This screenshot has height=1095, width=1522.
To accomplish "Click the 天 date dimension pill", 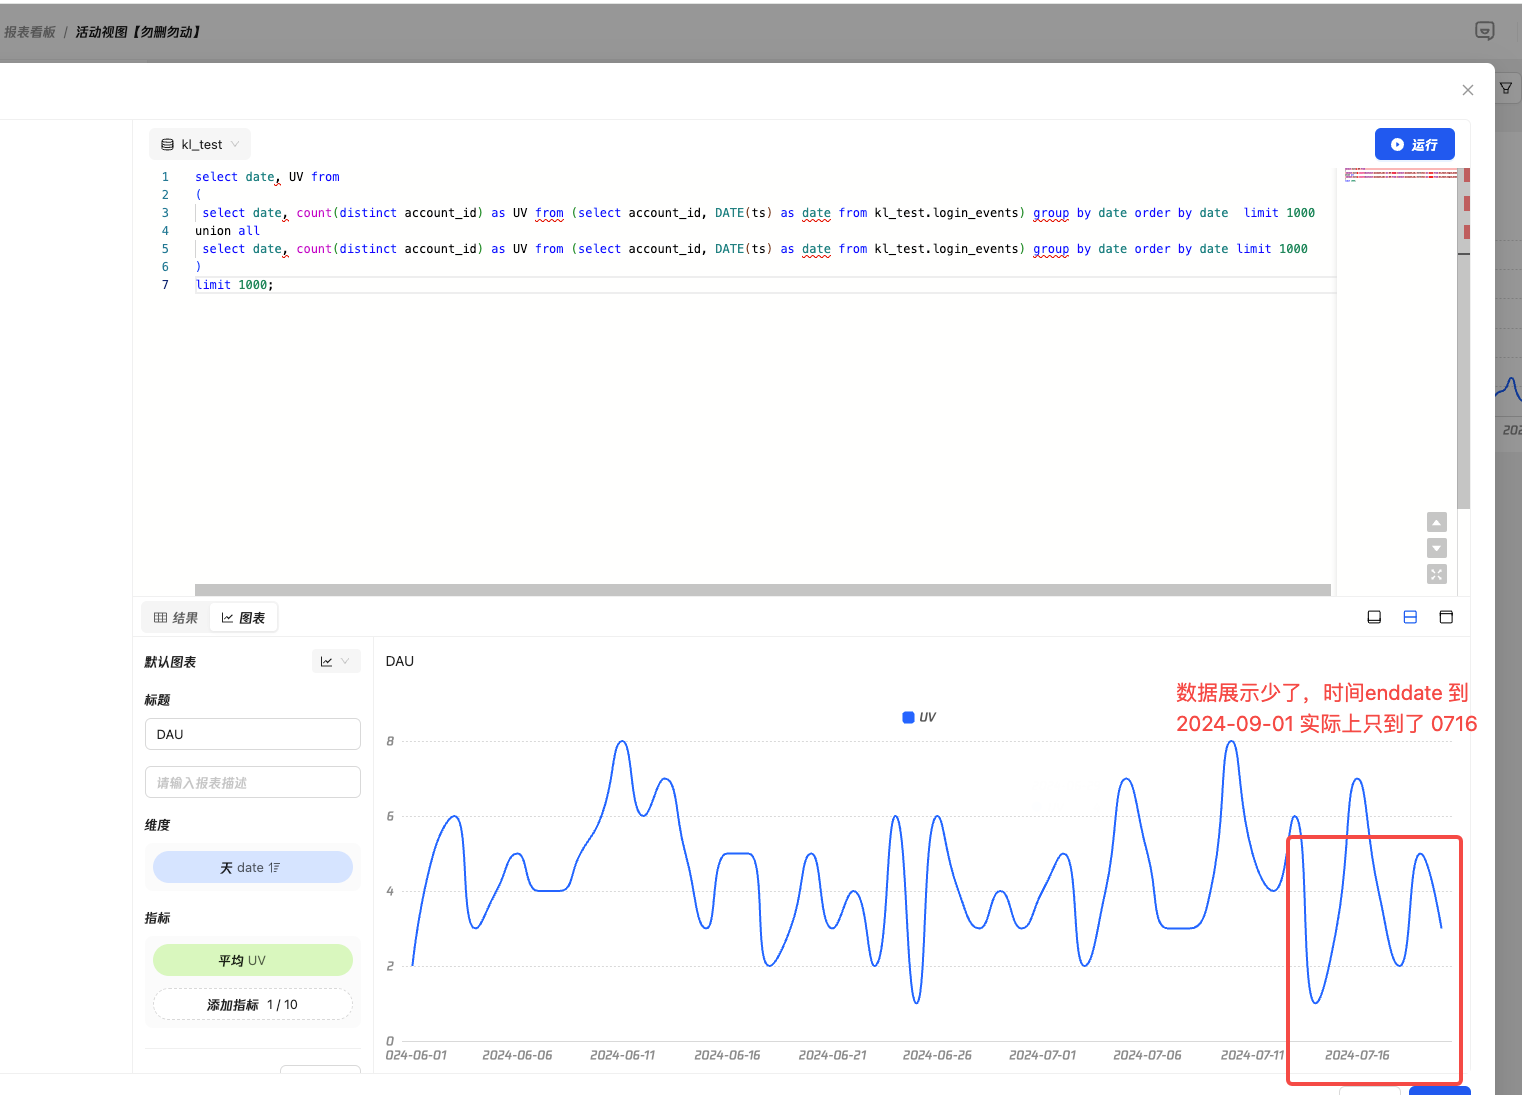I will coord(253,867).
